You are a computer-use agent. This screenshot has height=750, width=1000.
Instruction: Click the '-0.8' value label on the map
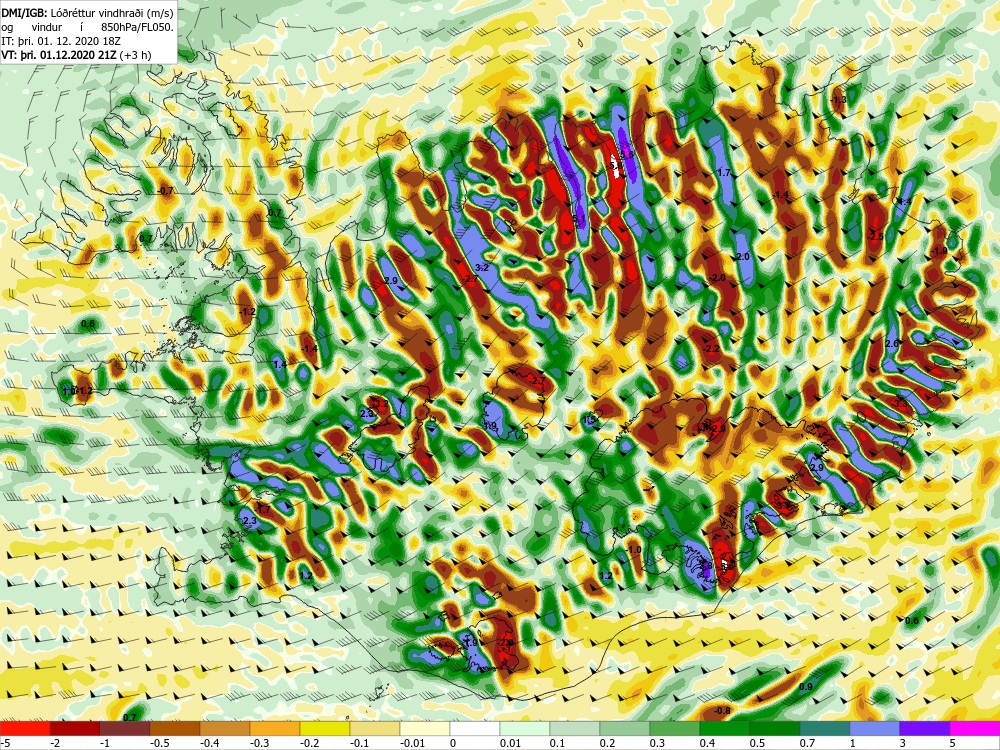tap(722, 710)
